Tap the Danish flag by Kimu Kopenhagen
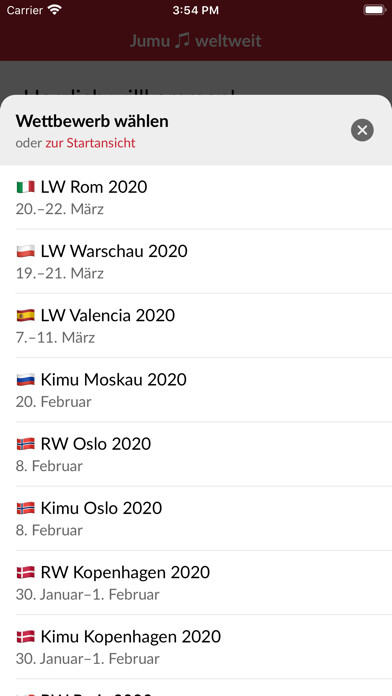 26,637
